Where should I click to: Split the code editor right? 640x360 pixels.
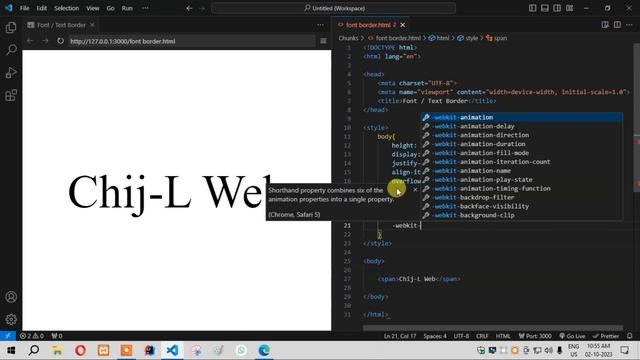(x=617, y=25)
